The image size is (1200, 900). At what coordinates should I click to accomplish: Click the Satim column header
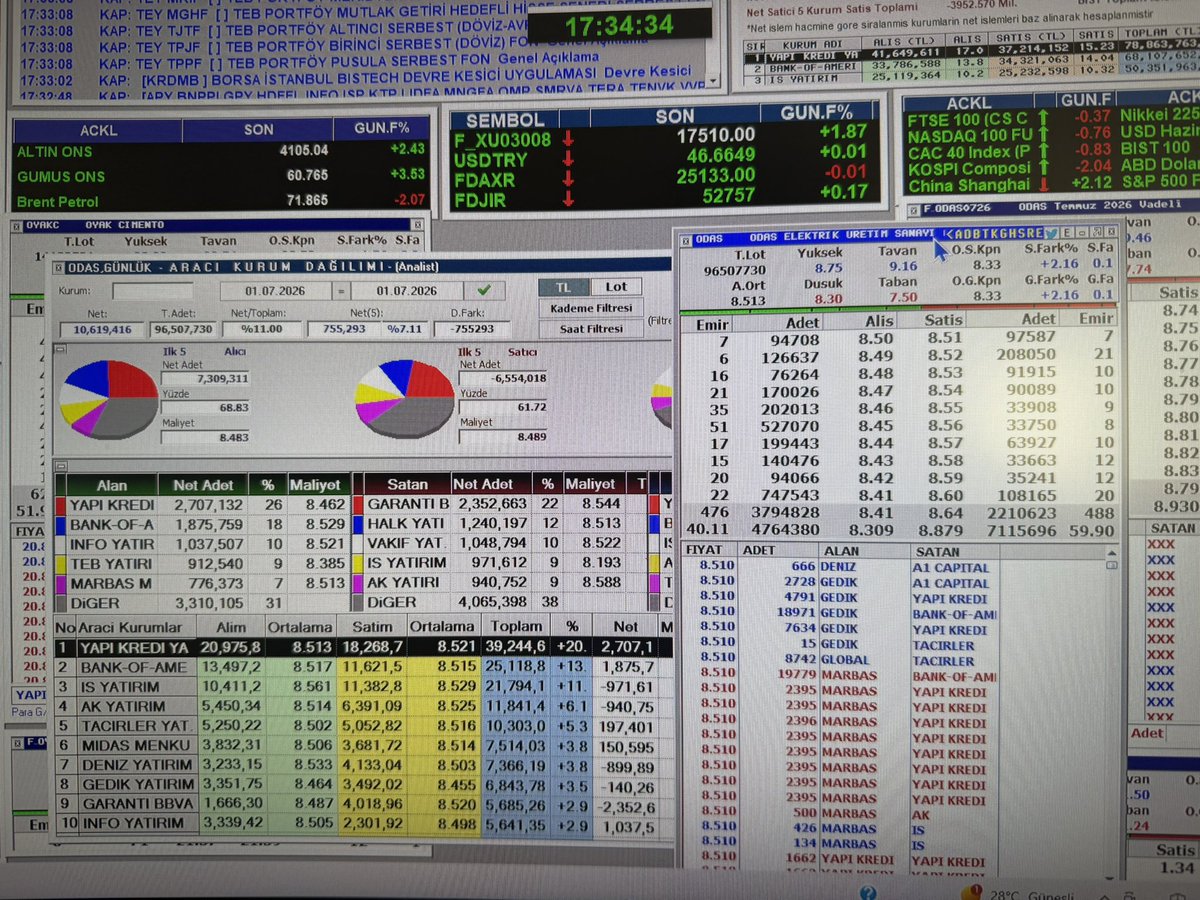pyautogui.click(x=373, y=627)
